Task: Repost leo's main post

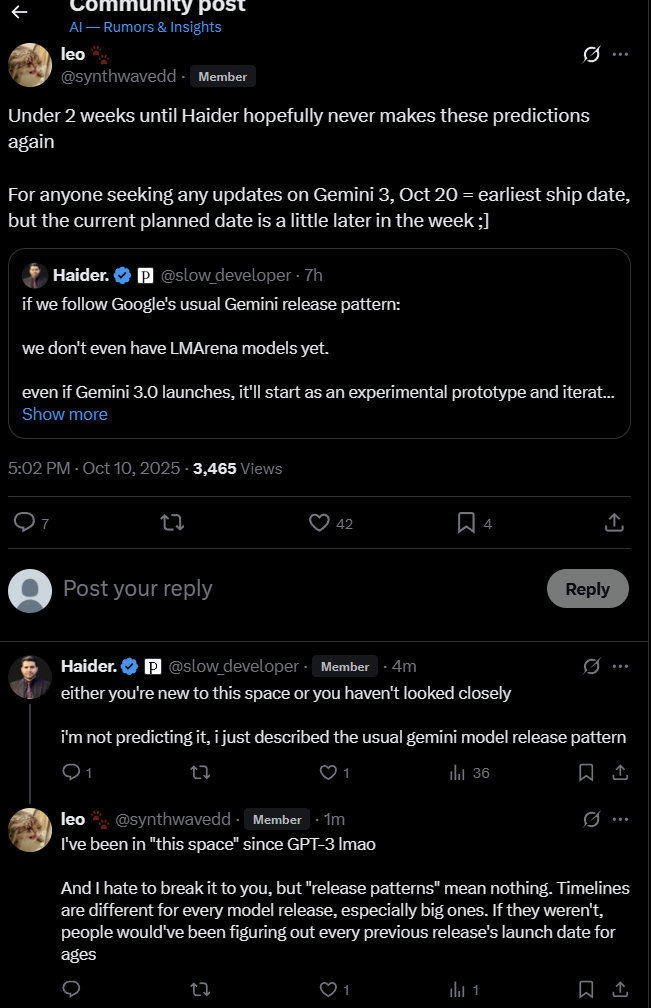Action: point(172,522)
